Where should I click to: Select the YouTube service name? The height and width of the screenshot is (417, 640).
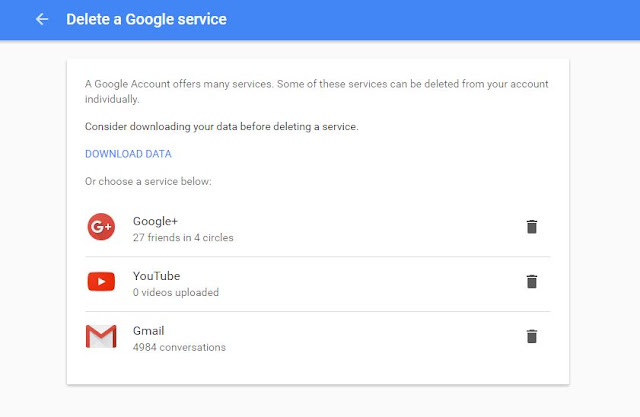point(156,276)
